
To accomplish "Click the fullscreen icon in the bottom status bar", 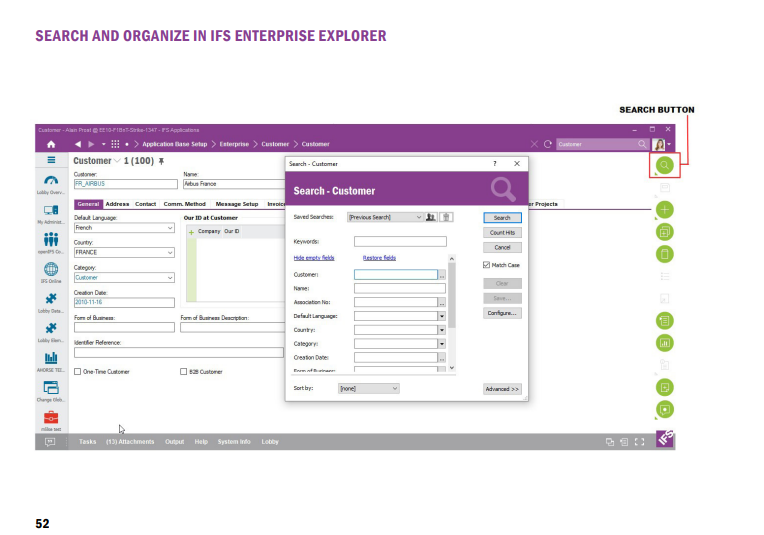I will pyautogui.click(x=640, y=442).
